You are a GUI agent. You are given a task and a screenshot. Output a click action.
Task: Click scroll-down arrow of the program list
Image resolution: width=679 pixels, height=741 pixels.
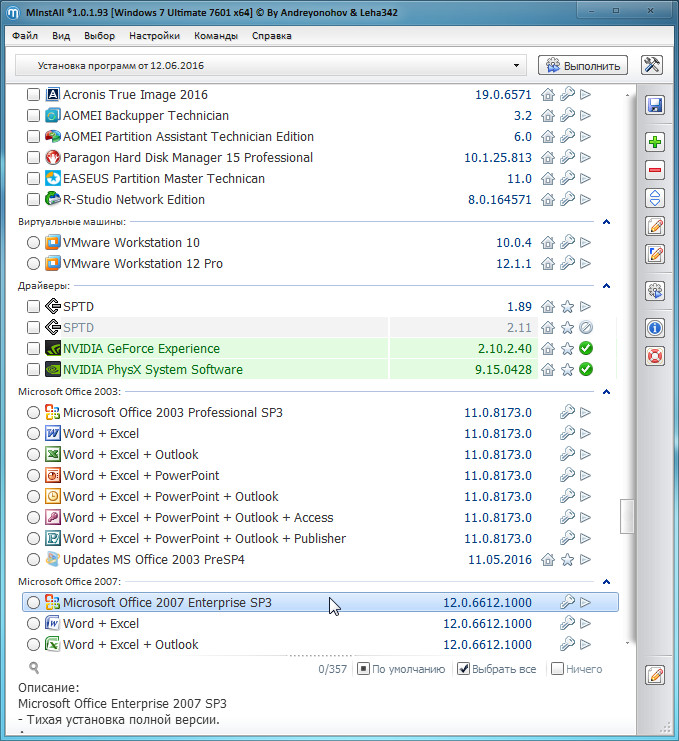[627, 643]
